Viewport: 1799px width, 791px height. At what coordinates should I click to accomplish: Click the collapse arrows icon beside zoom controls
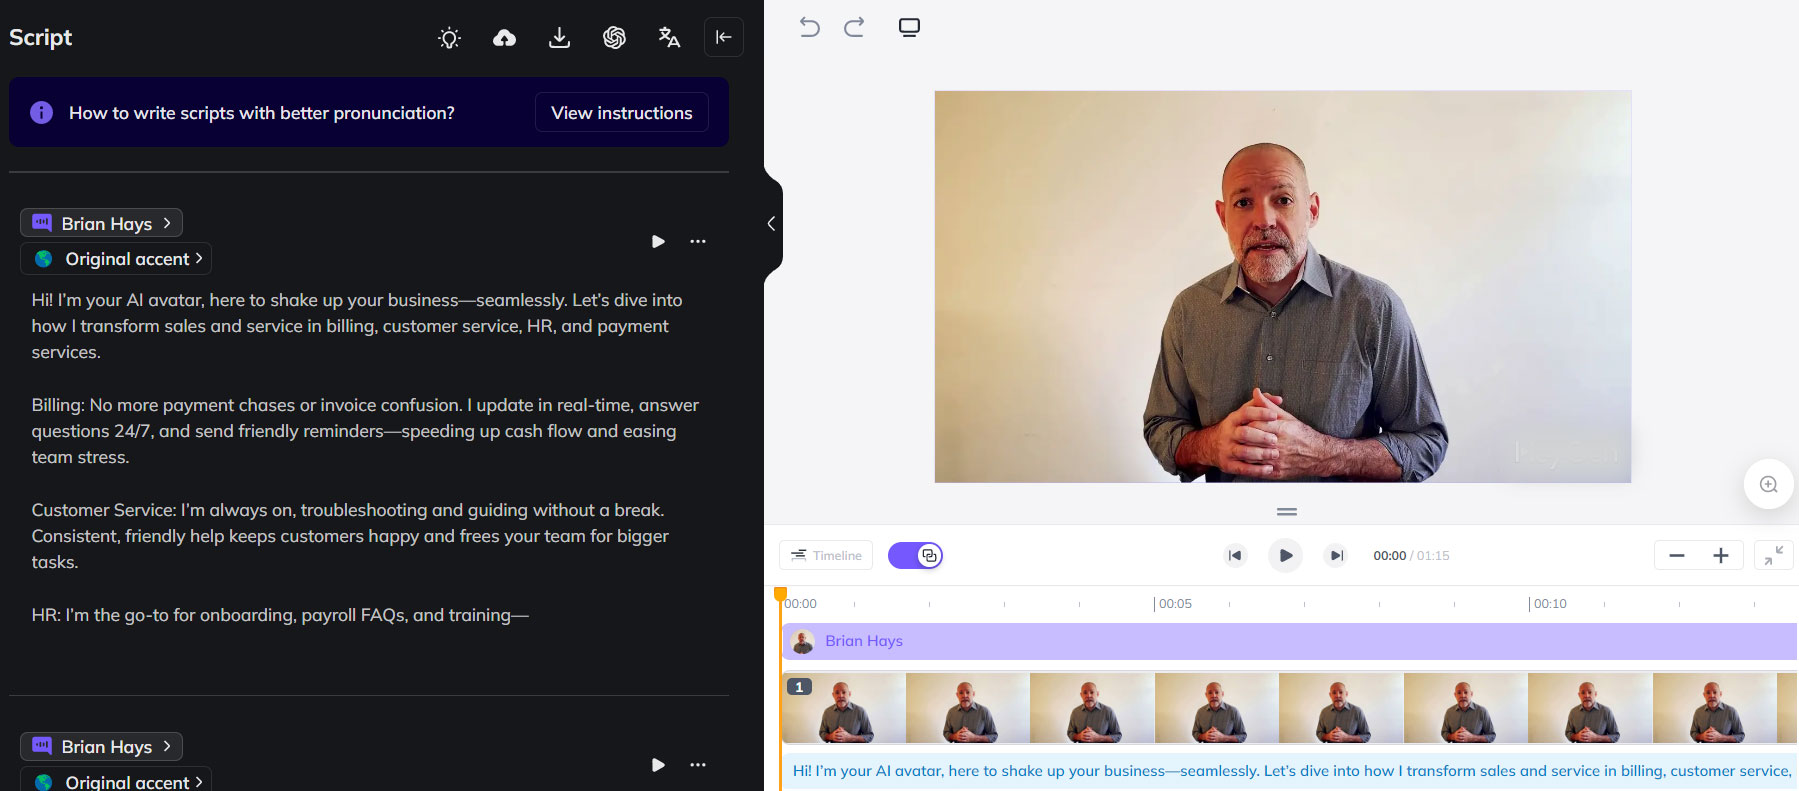tap(1774, 555)
